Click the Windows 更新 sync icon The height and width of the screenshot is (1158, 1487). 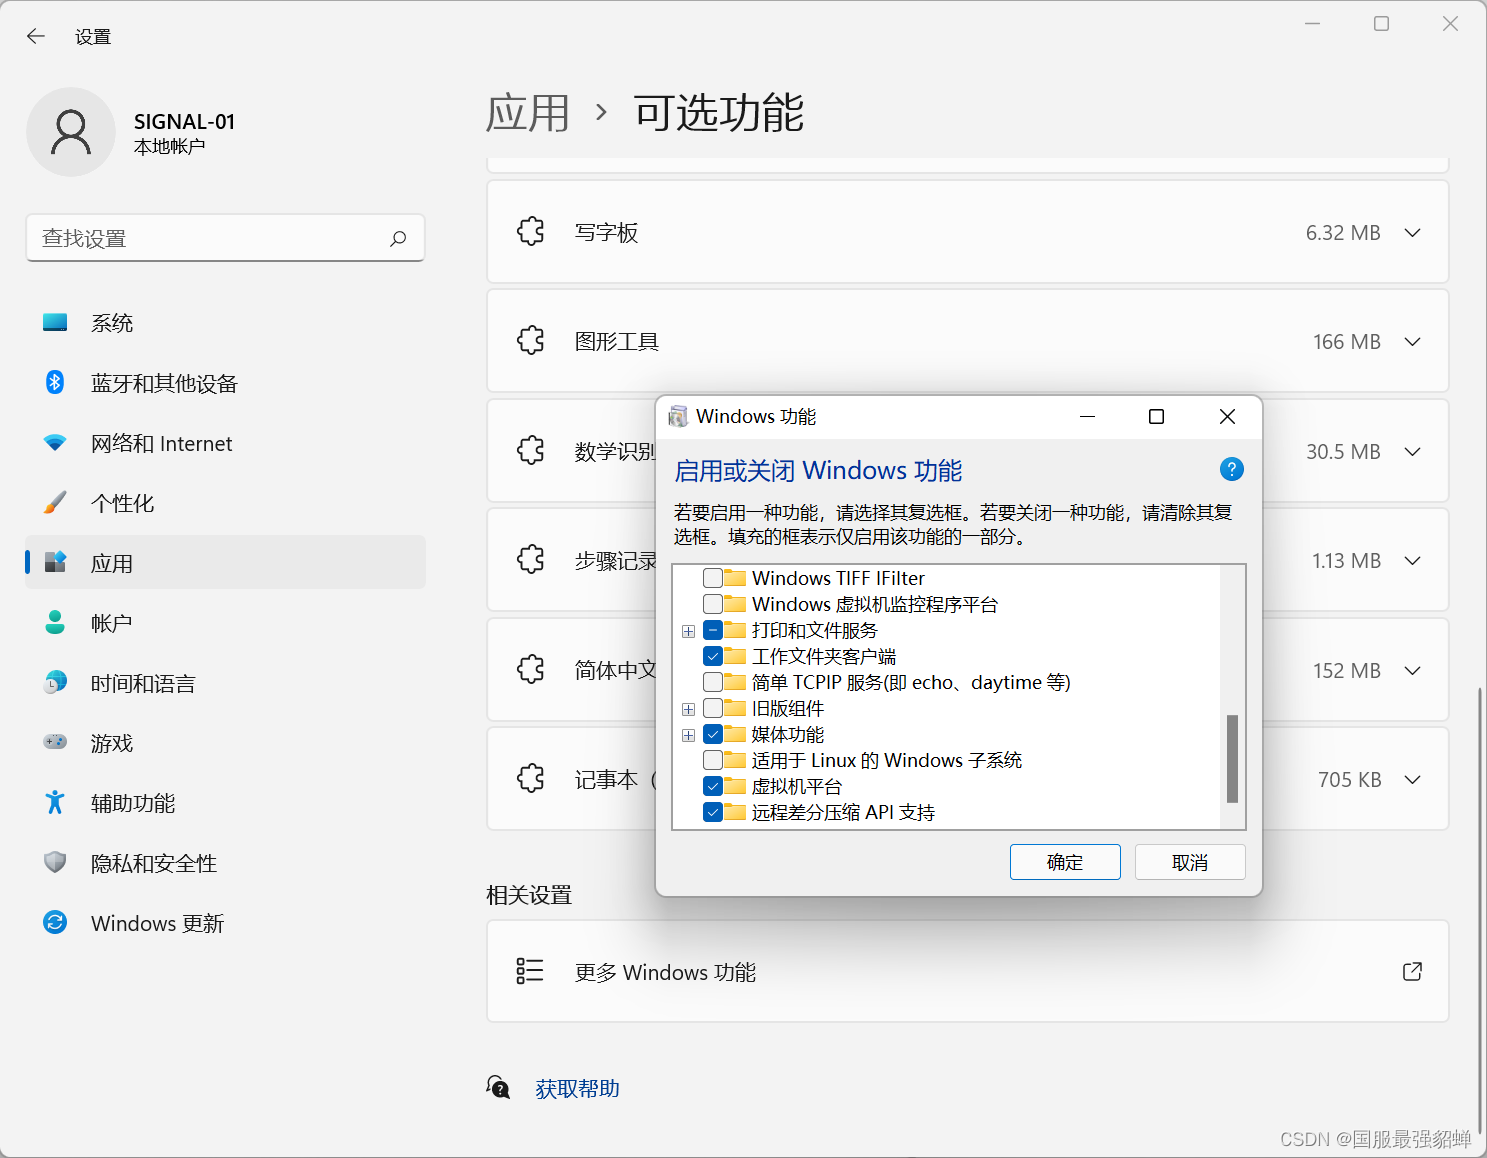(x=55, y=923)
